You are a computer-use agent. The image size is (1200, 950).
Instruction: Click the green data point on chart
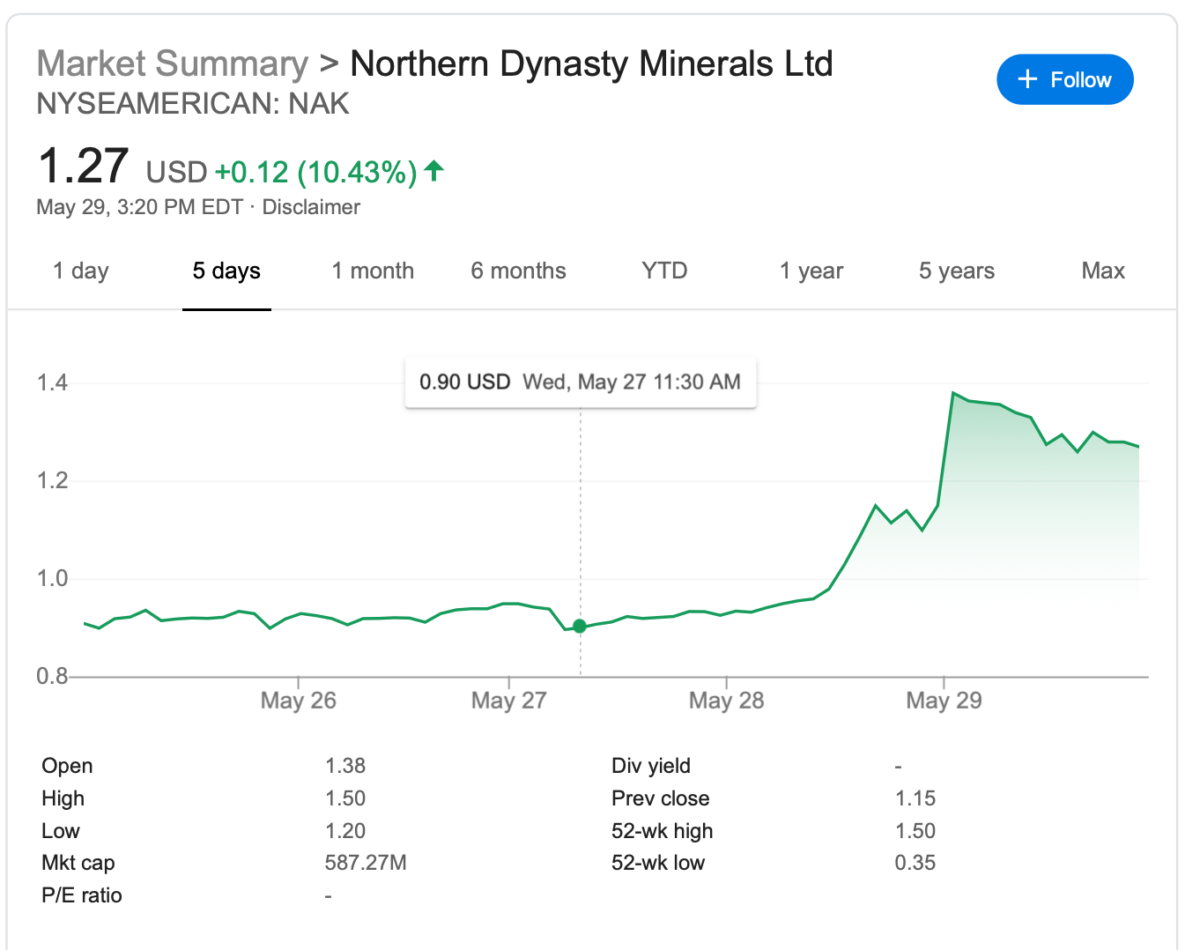(x=579, y=626)
